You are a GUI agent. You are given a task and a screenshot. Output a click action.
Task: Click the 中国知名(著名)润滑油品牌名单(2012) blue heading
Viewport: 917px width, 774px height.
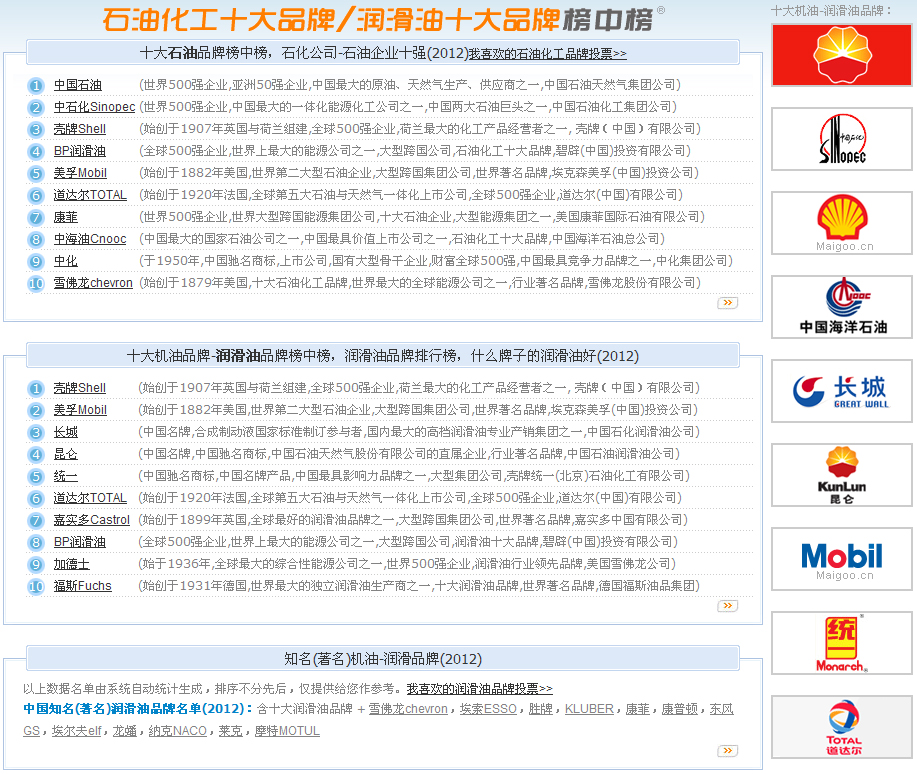138,709
